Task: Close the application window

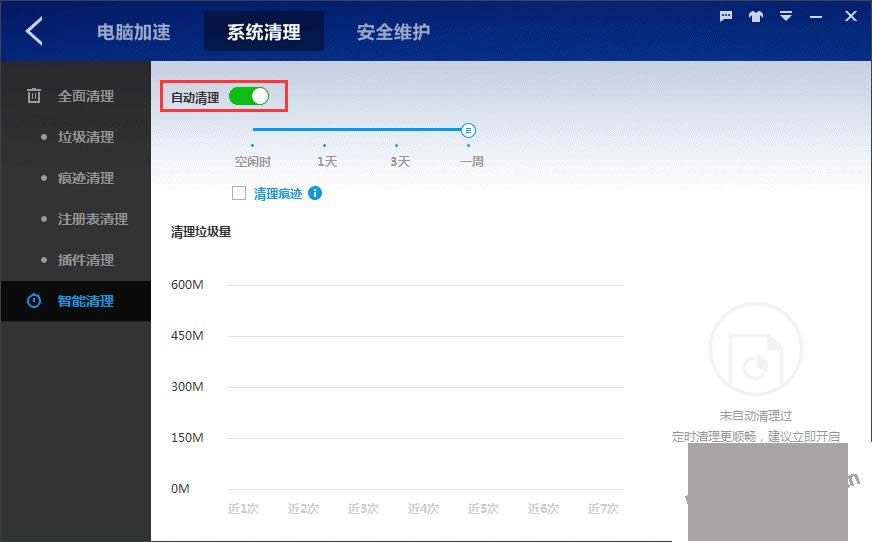Action: coord(851,16)
